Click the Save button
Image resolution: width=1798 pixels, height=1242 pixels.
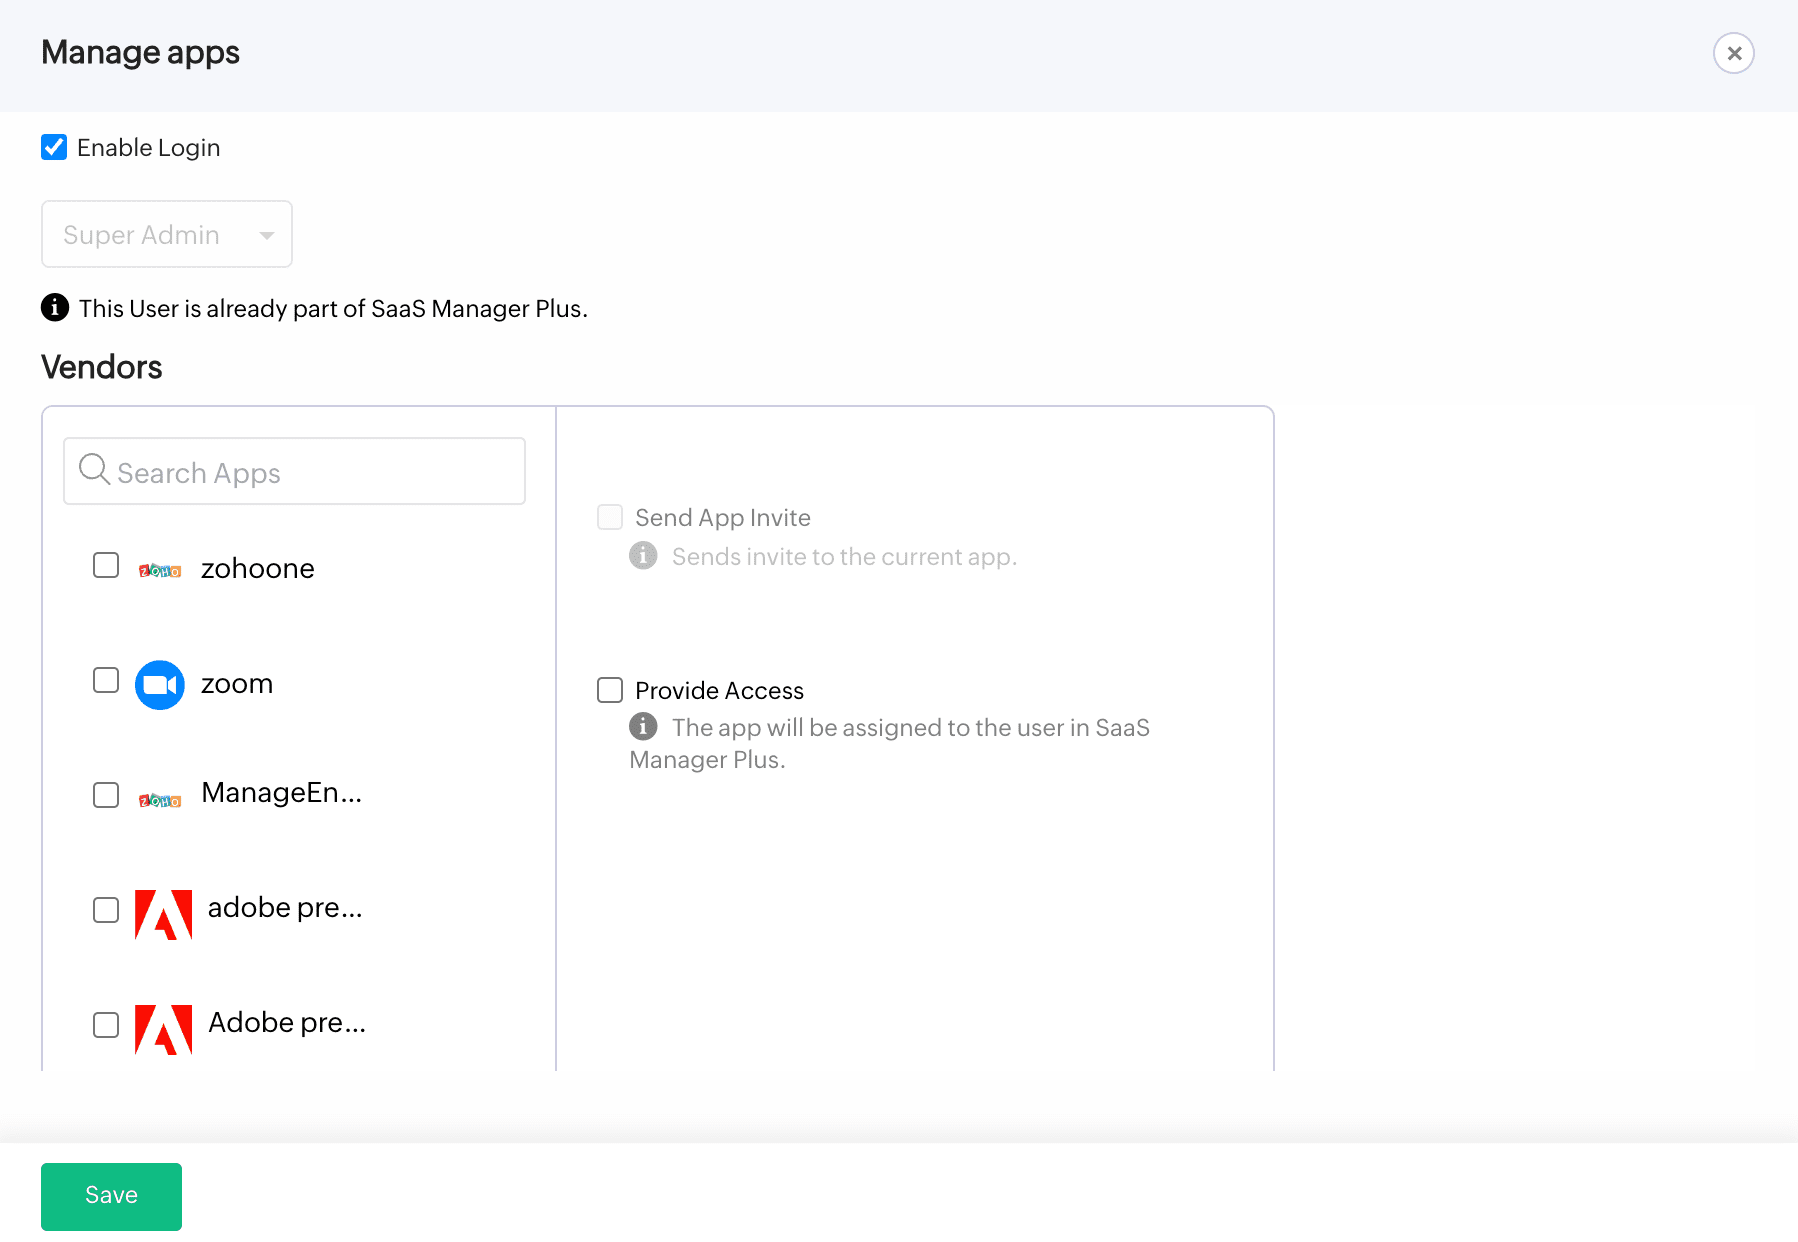click(x=111, y=1195)
